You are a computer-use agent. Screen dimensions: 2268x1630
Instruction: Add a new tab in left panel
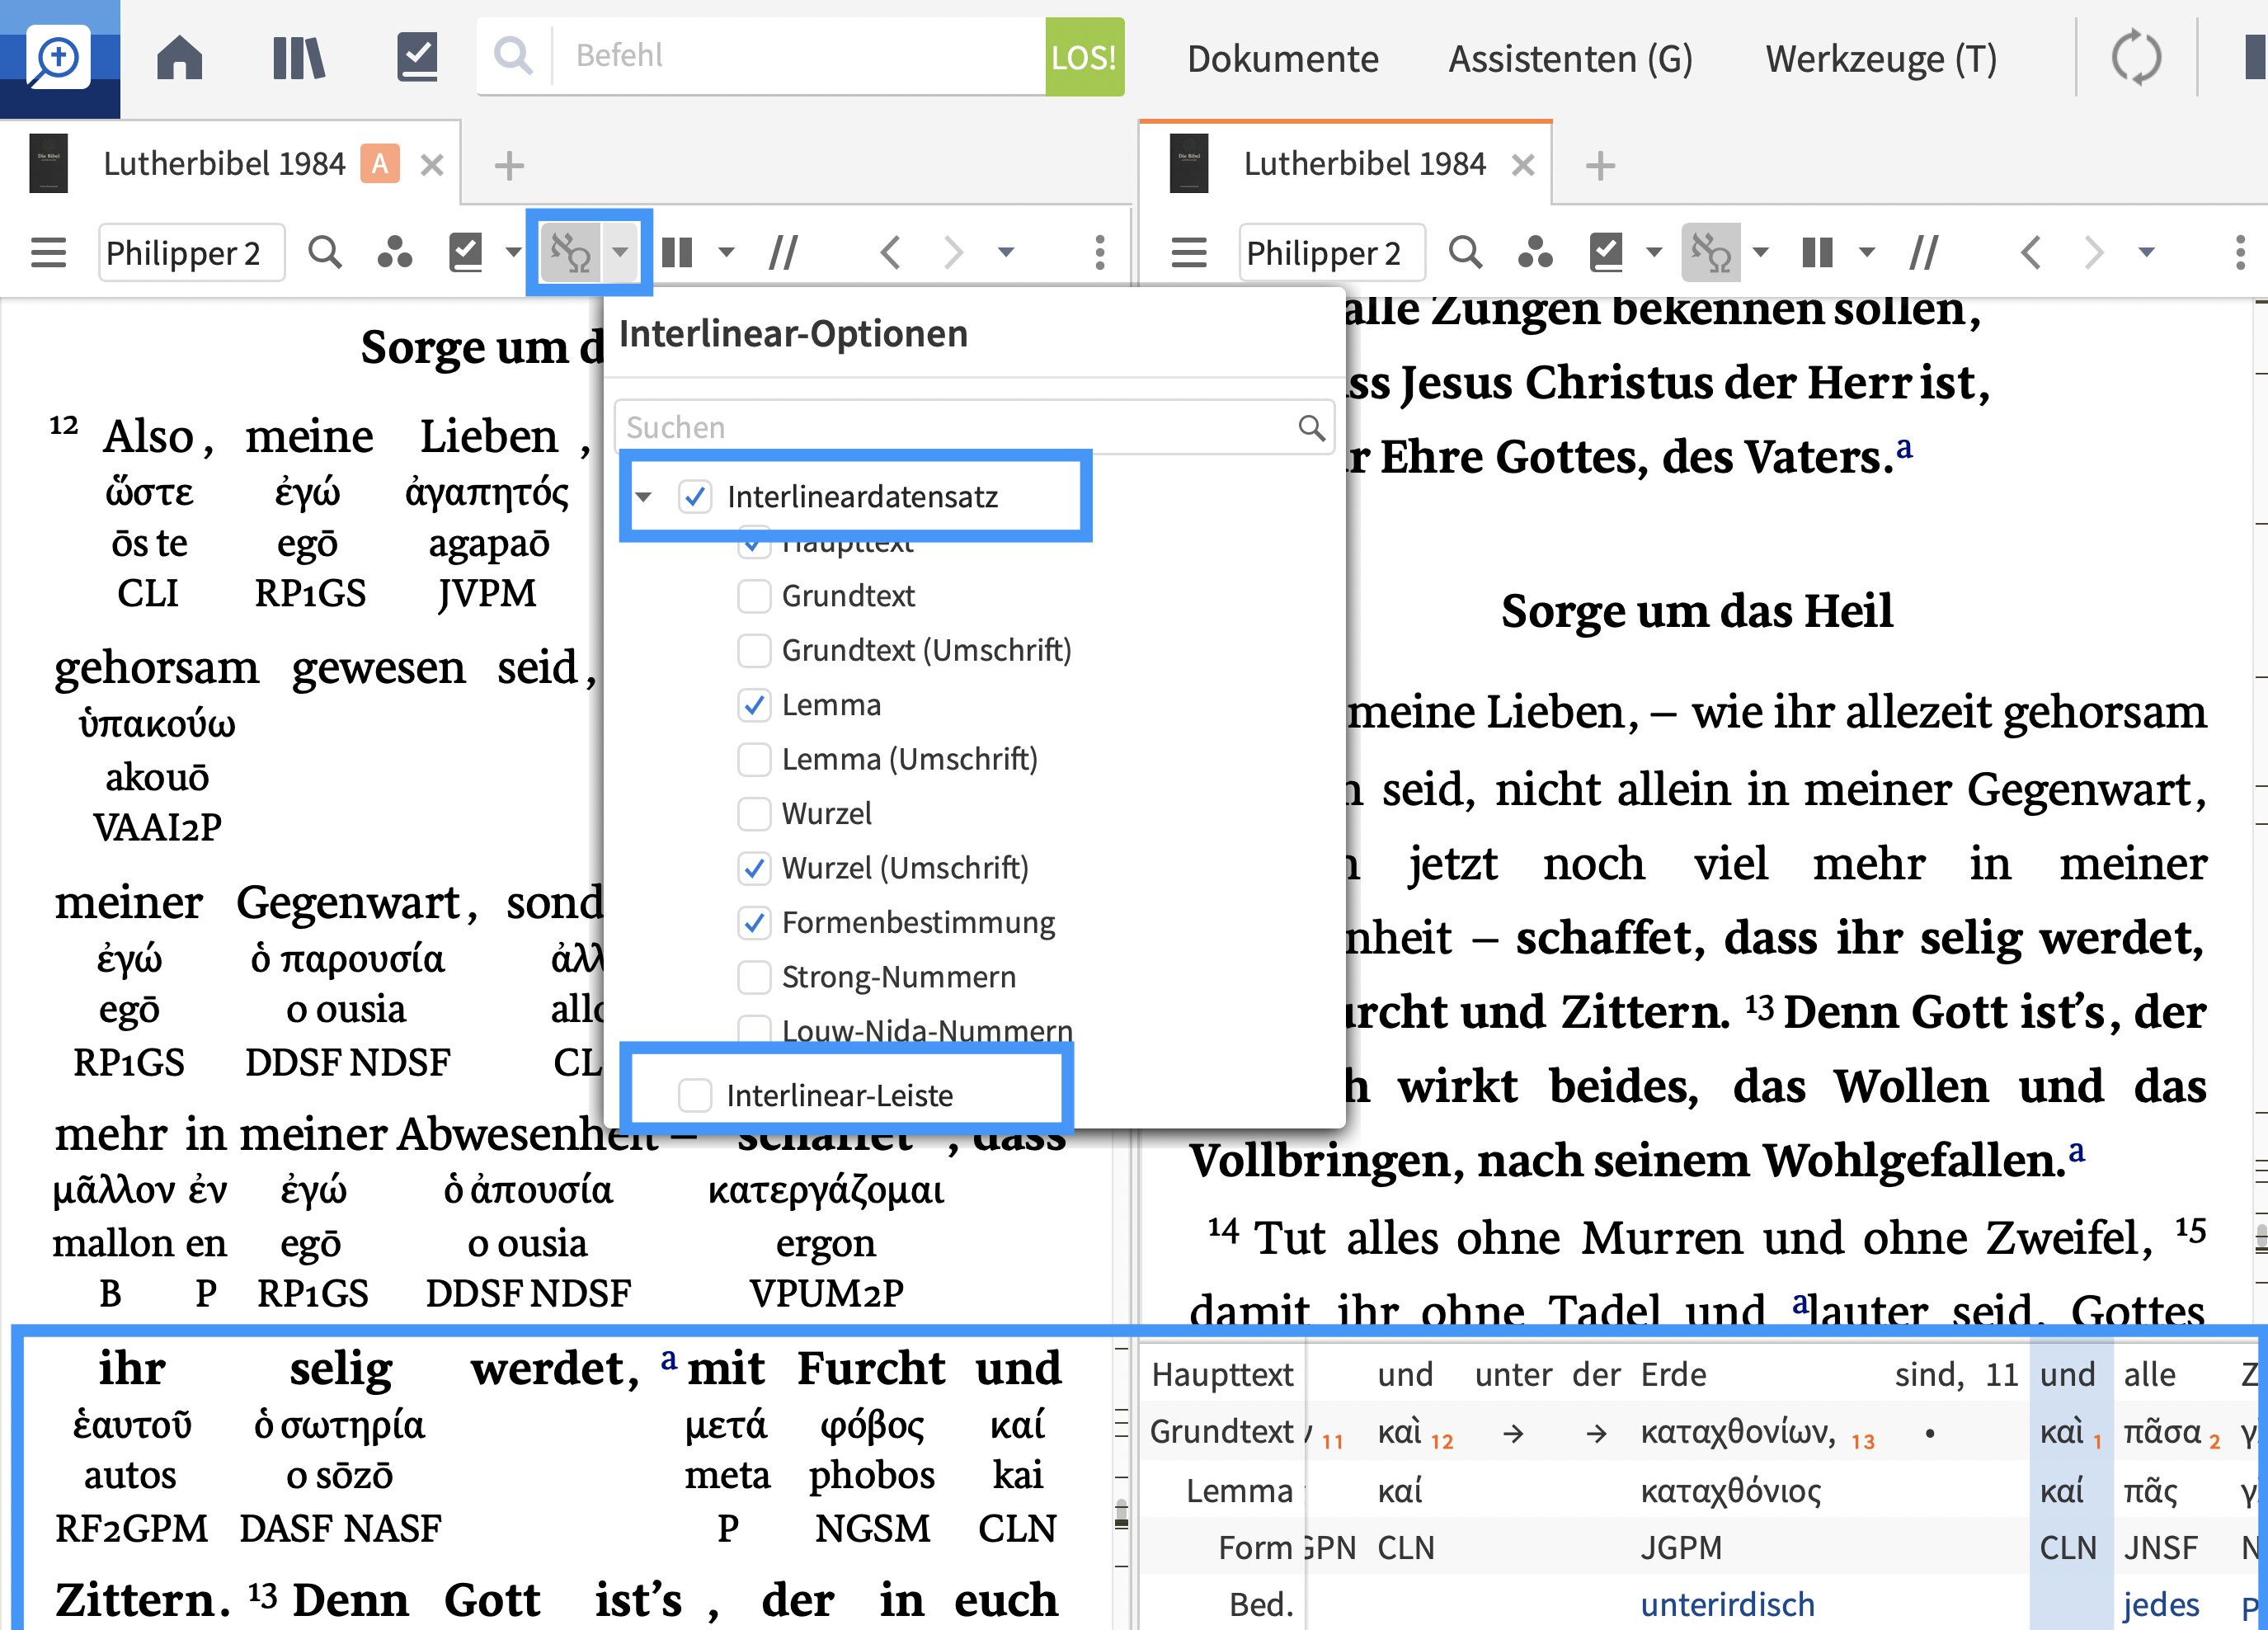[x=510, y=165]
